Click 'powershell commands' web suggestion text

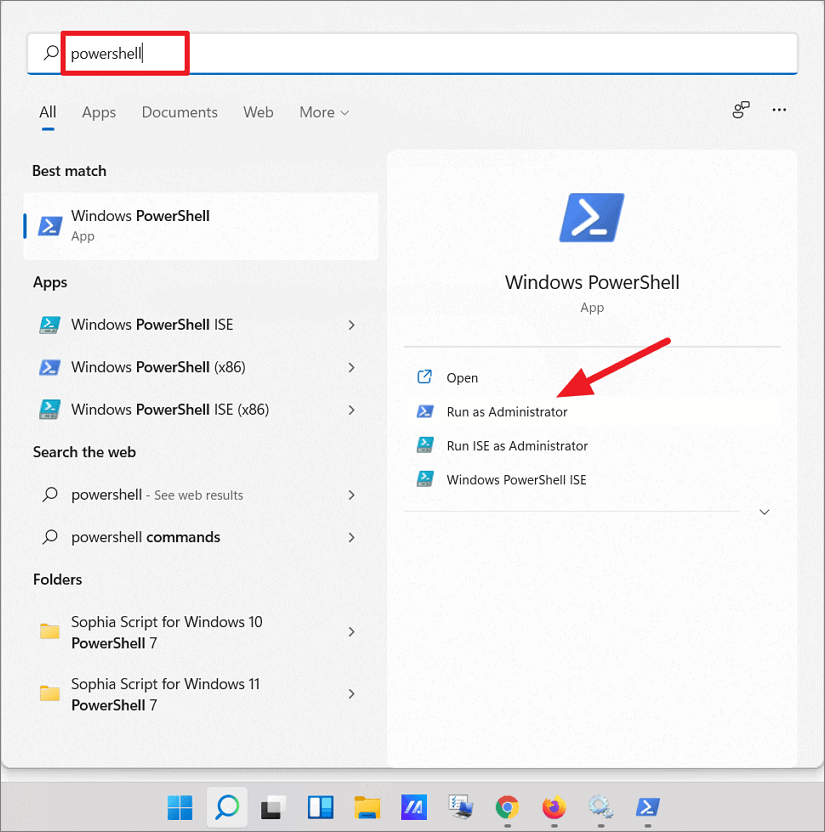(145, 537)
